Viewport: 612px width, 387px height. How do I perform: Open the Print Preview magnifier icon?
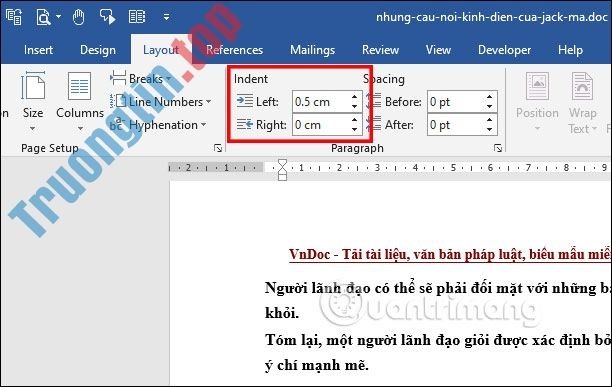click(x=43, y=17)
